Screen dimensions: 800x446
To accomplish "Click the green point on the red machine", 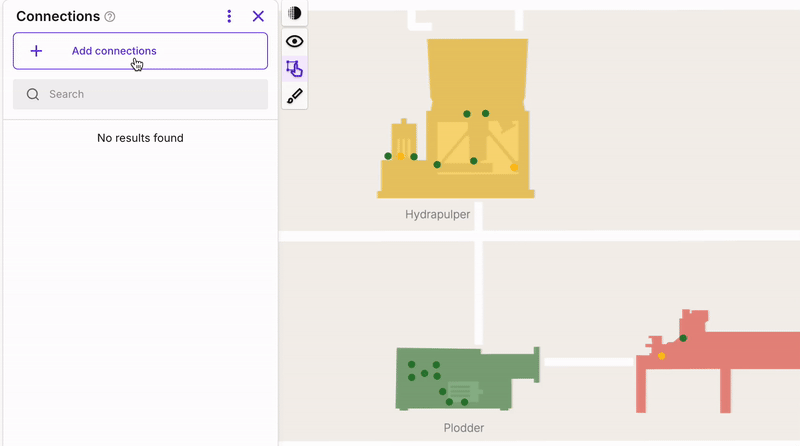I will point(683,338).
